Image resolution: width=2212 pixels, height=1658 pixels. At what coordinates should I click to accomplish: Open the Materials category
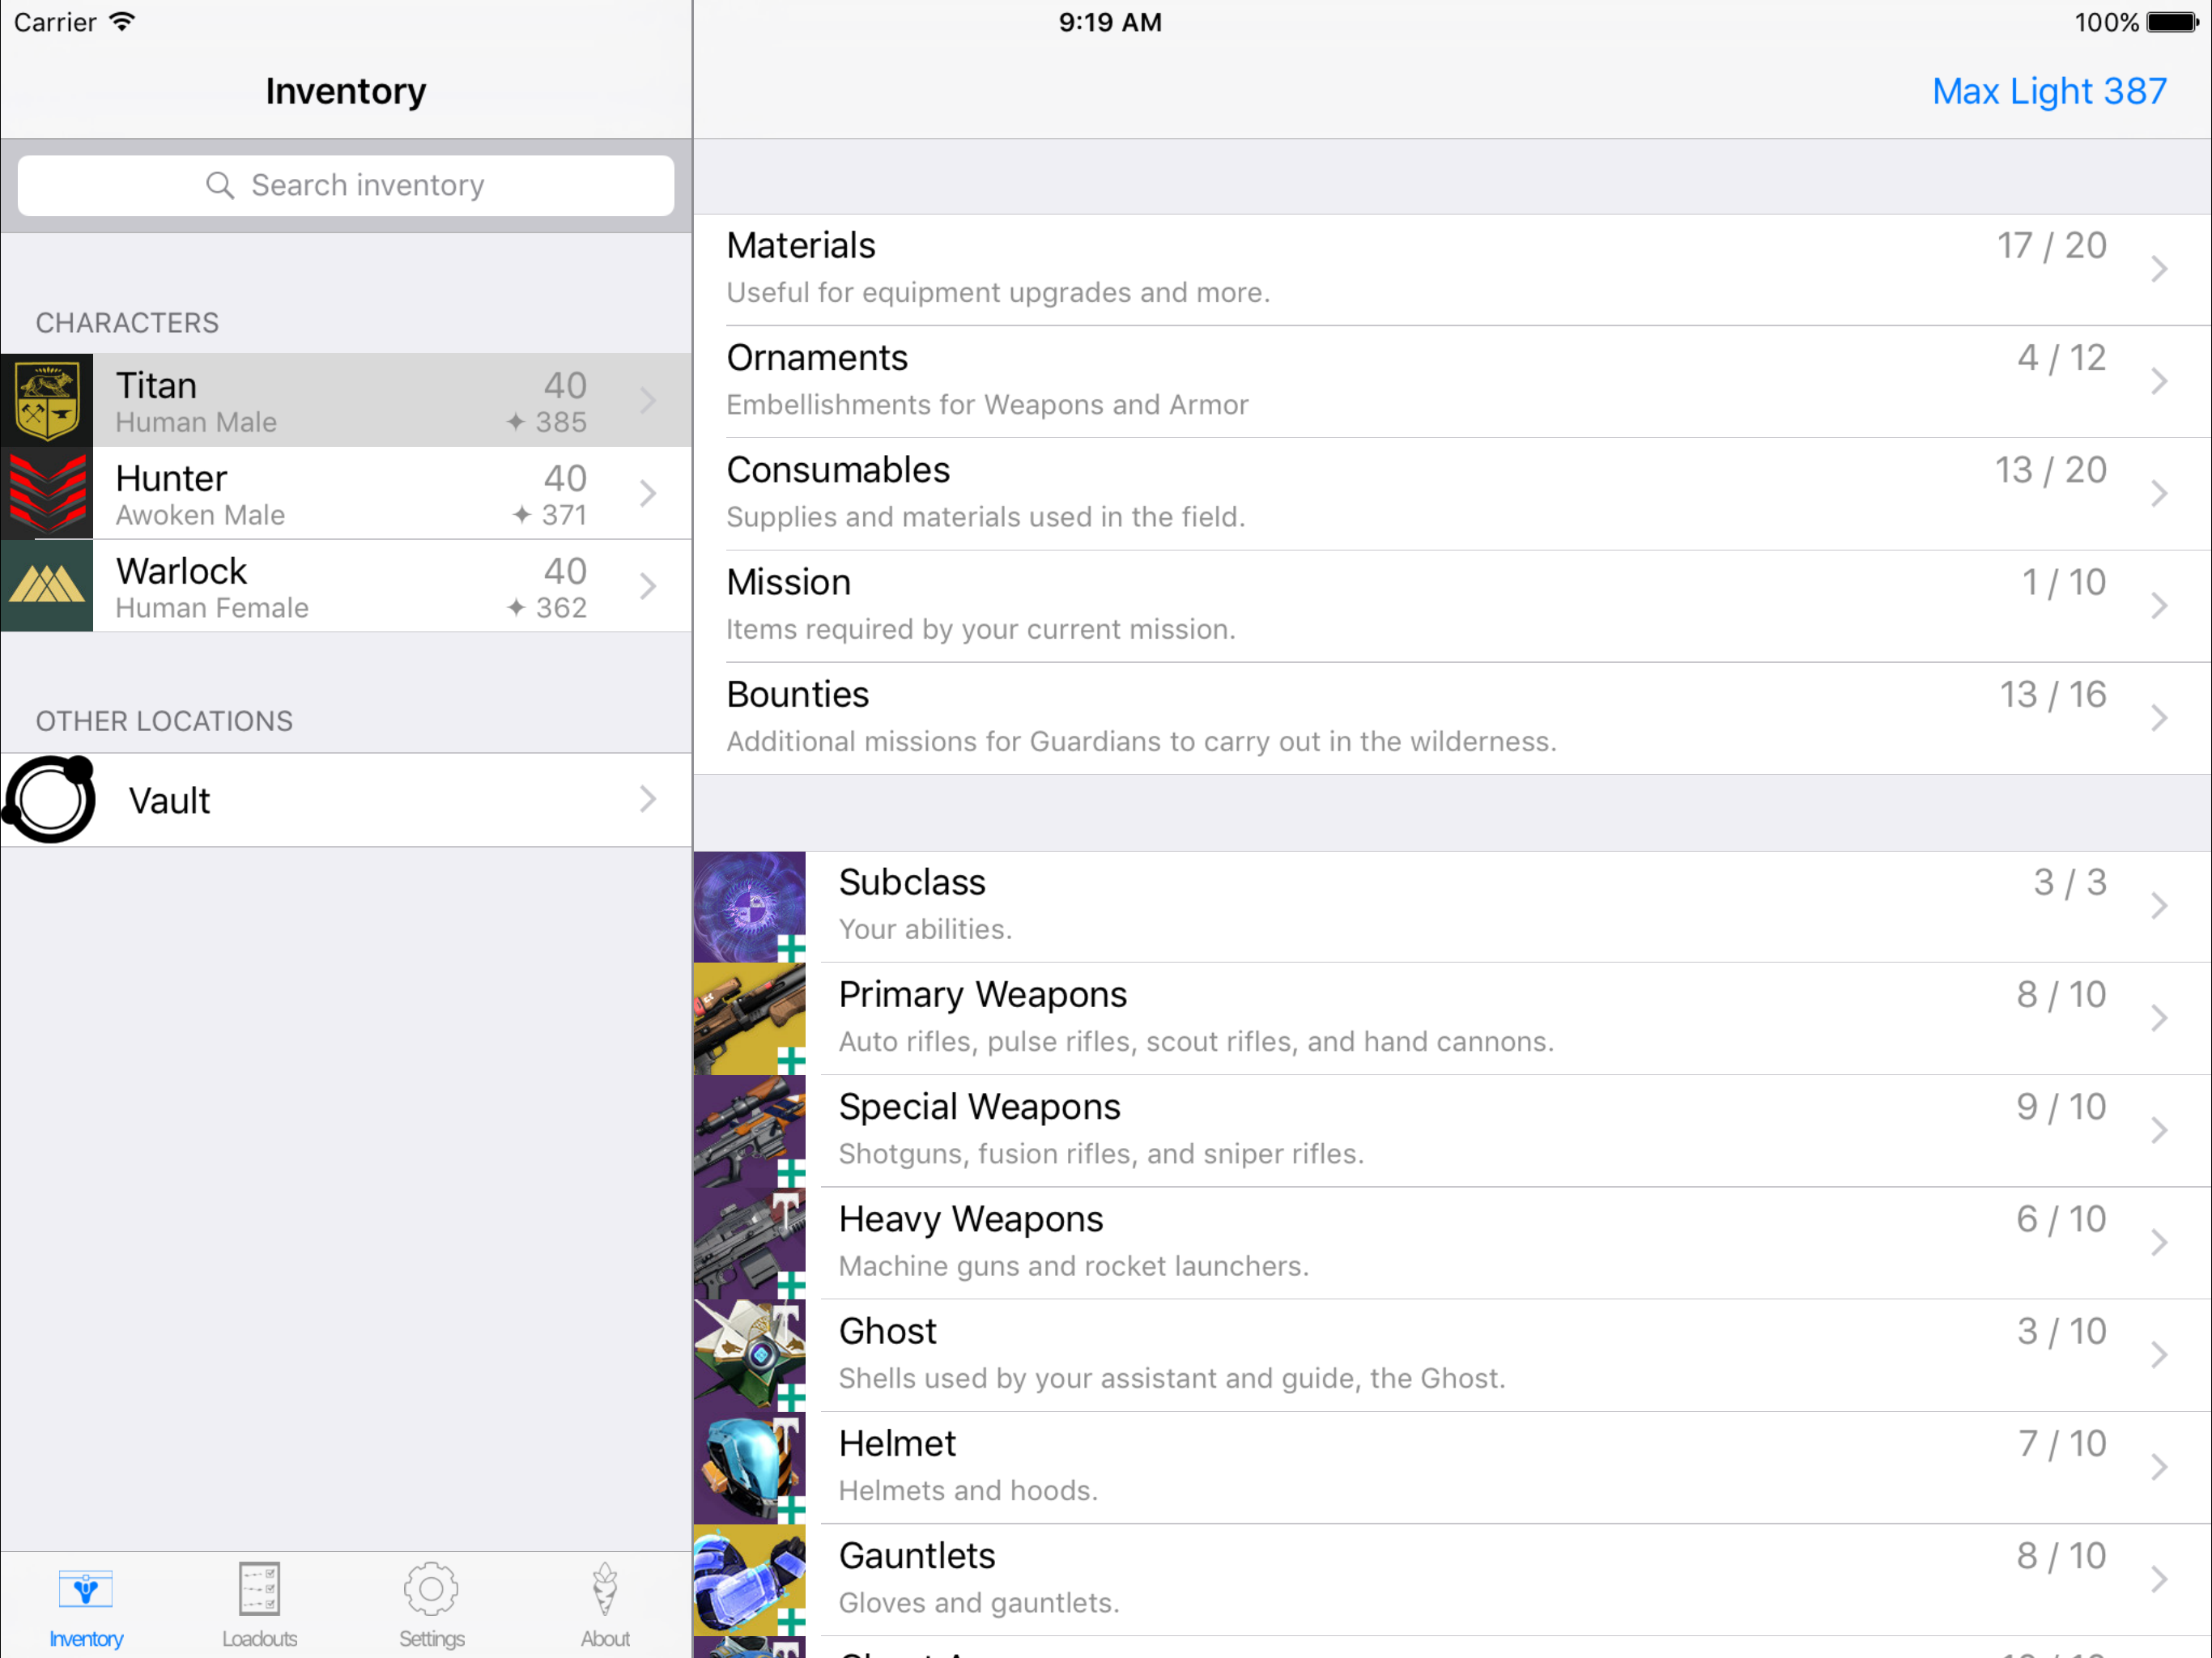[1452, 269]
